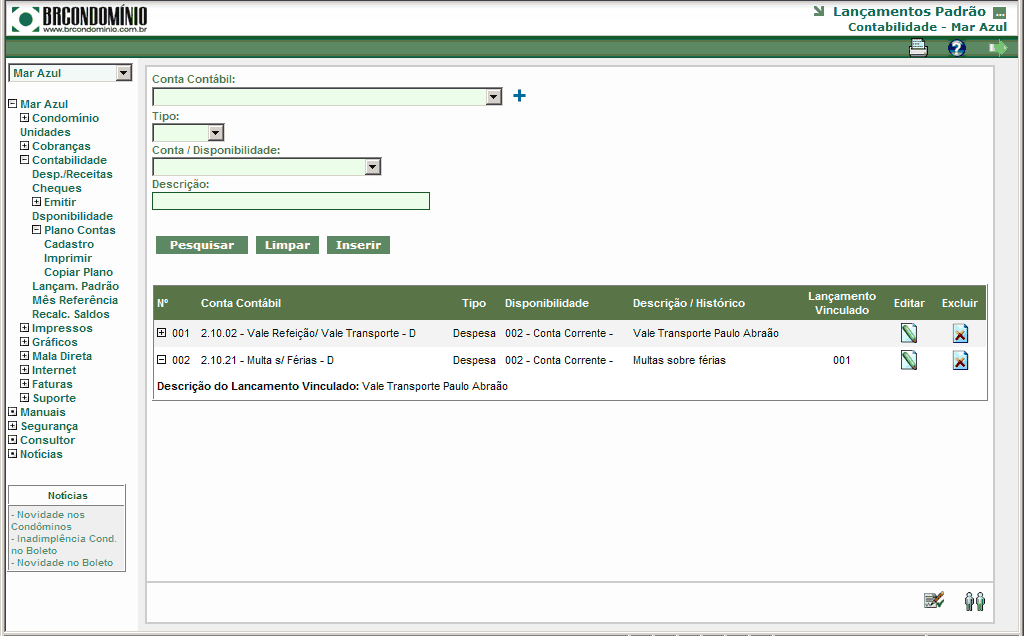The width and height of the screenshot is (1024, 636).
Task: Open Mês Referência in the sidebar
Action: (75, 300)
